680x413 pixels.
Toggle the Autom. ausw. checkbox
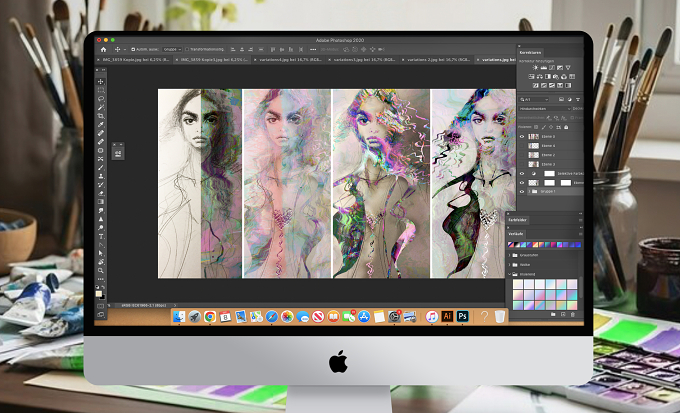coord(133,49)
